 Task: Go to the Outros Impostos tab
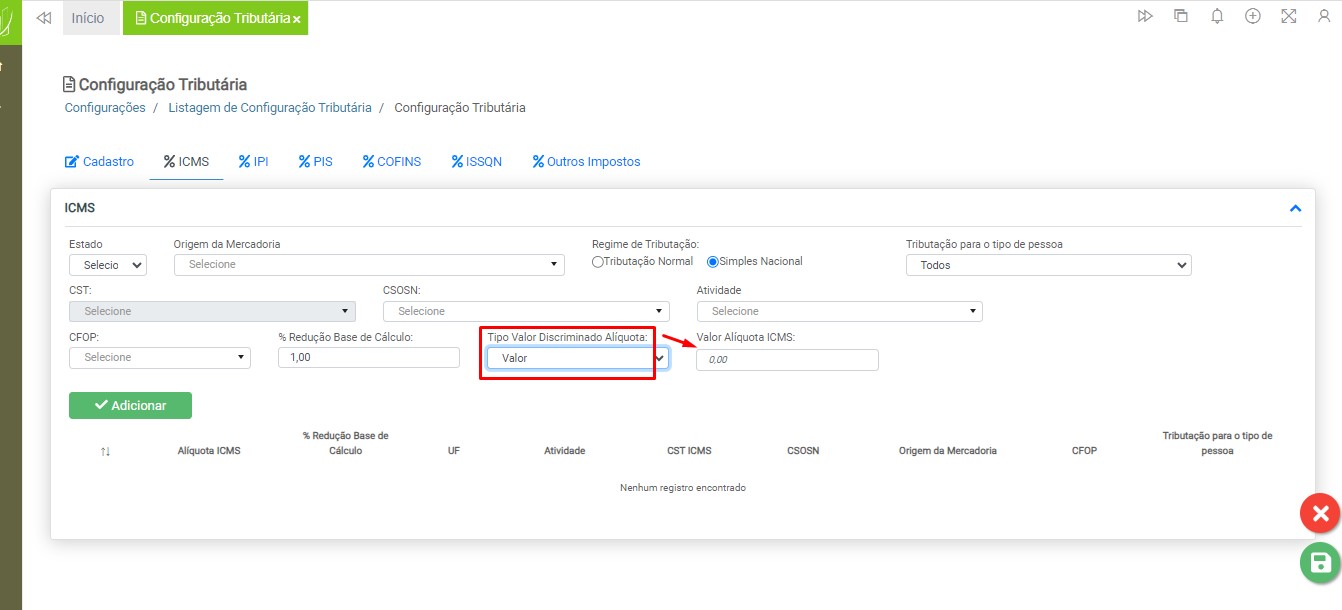[x=586, y=162]
